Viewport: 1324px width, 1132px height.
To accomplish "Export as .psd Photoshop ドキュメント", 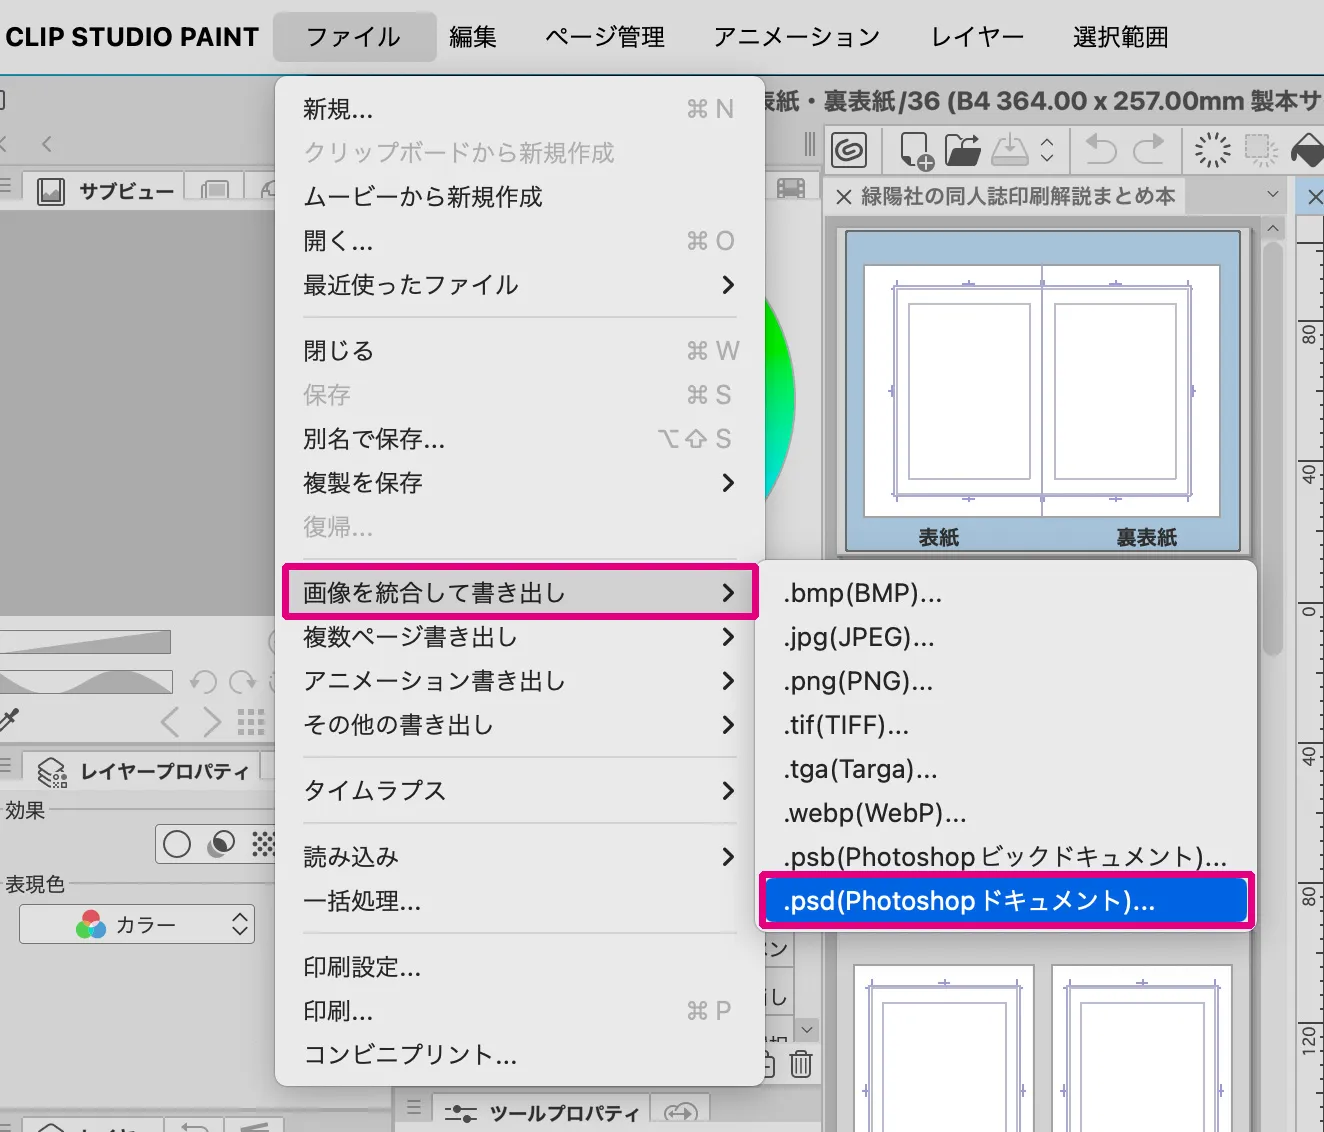I will tap(1006, 901).
